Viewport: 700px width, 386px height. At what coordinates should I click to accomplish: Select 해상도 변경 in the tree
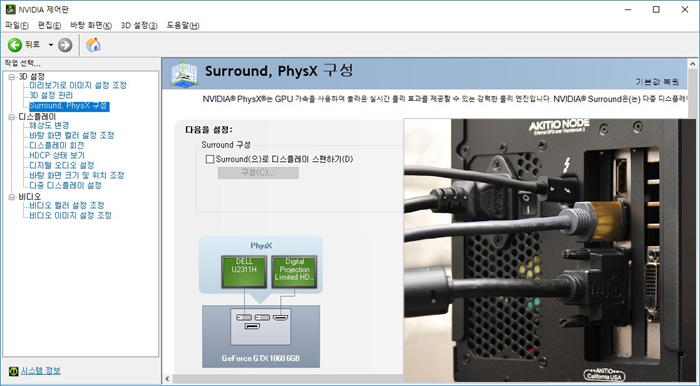(x=49, y=125)
